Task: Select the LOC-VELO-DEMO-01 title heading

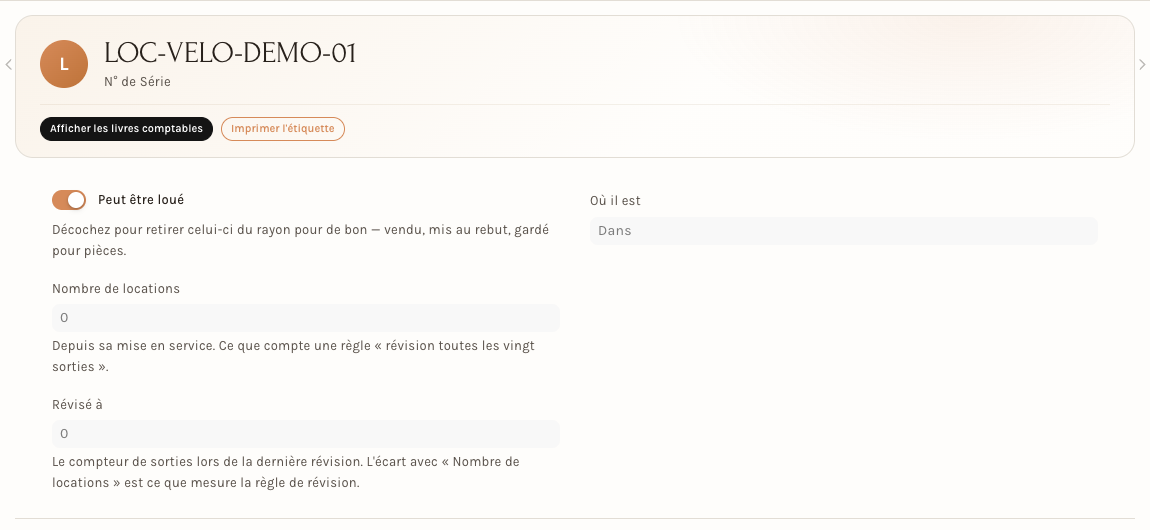Action: click(x=230, y=54)
